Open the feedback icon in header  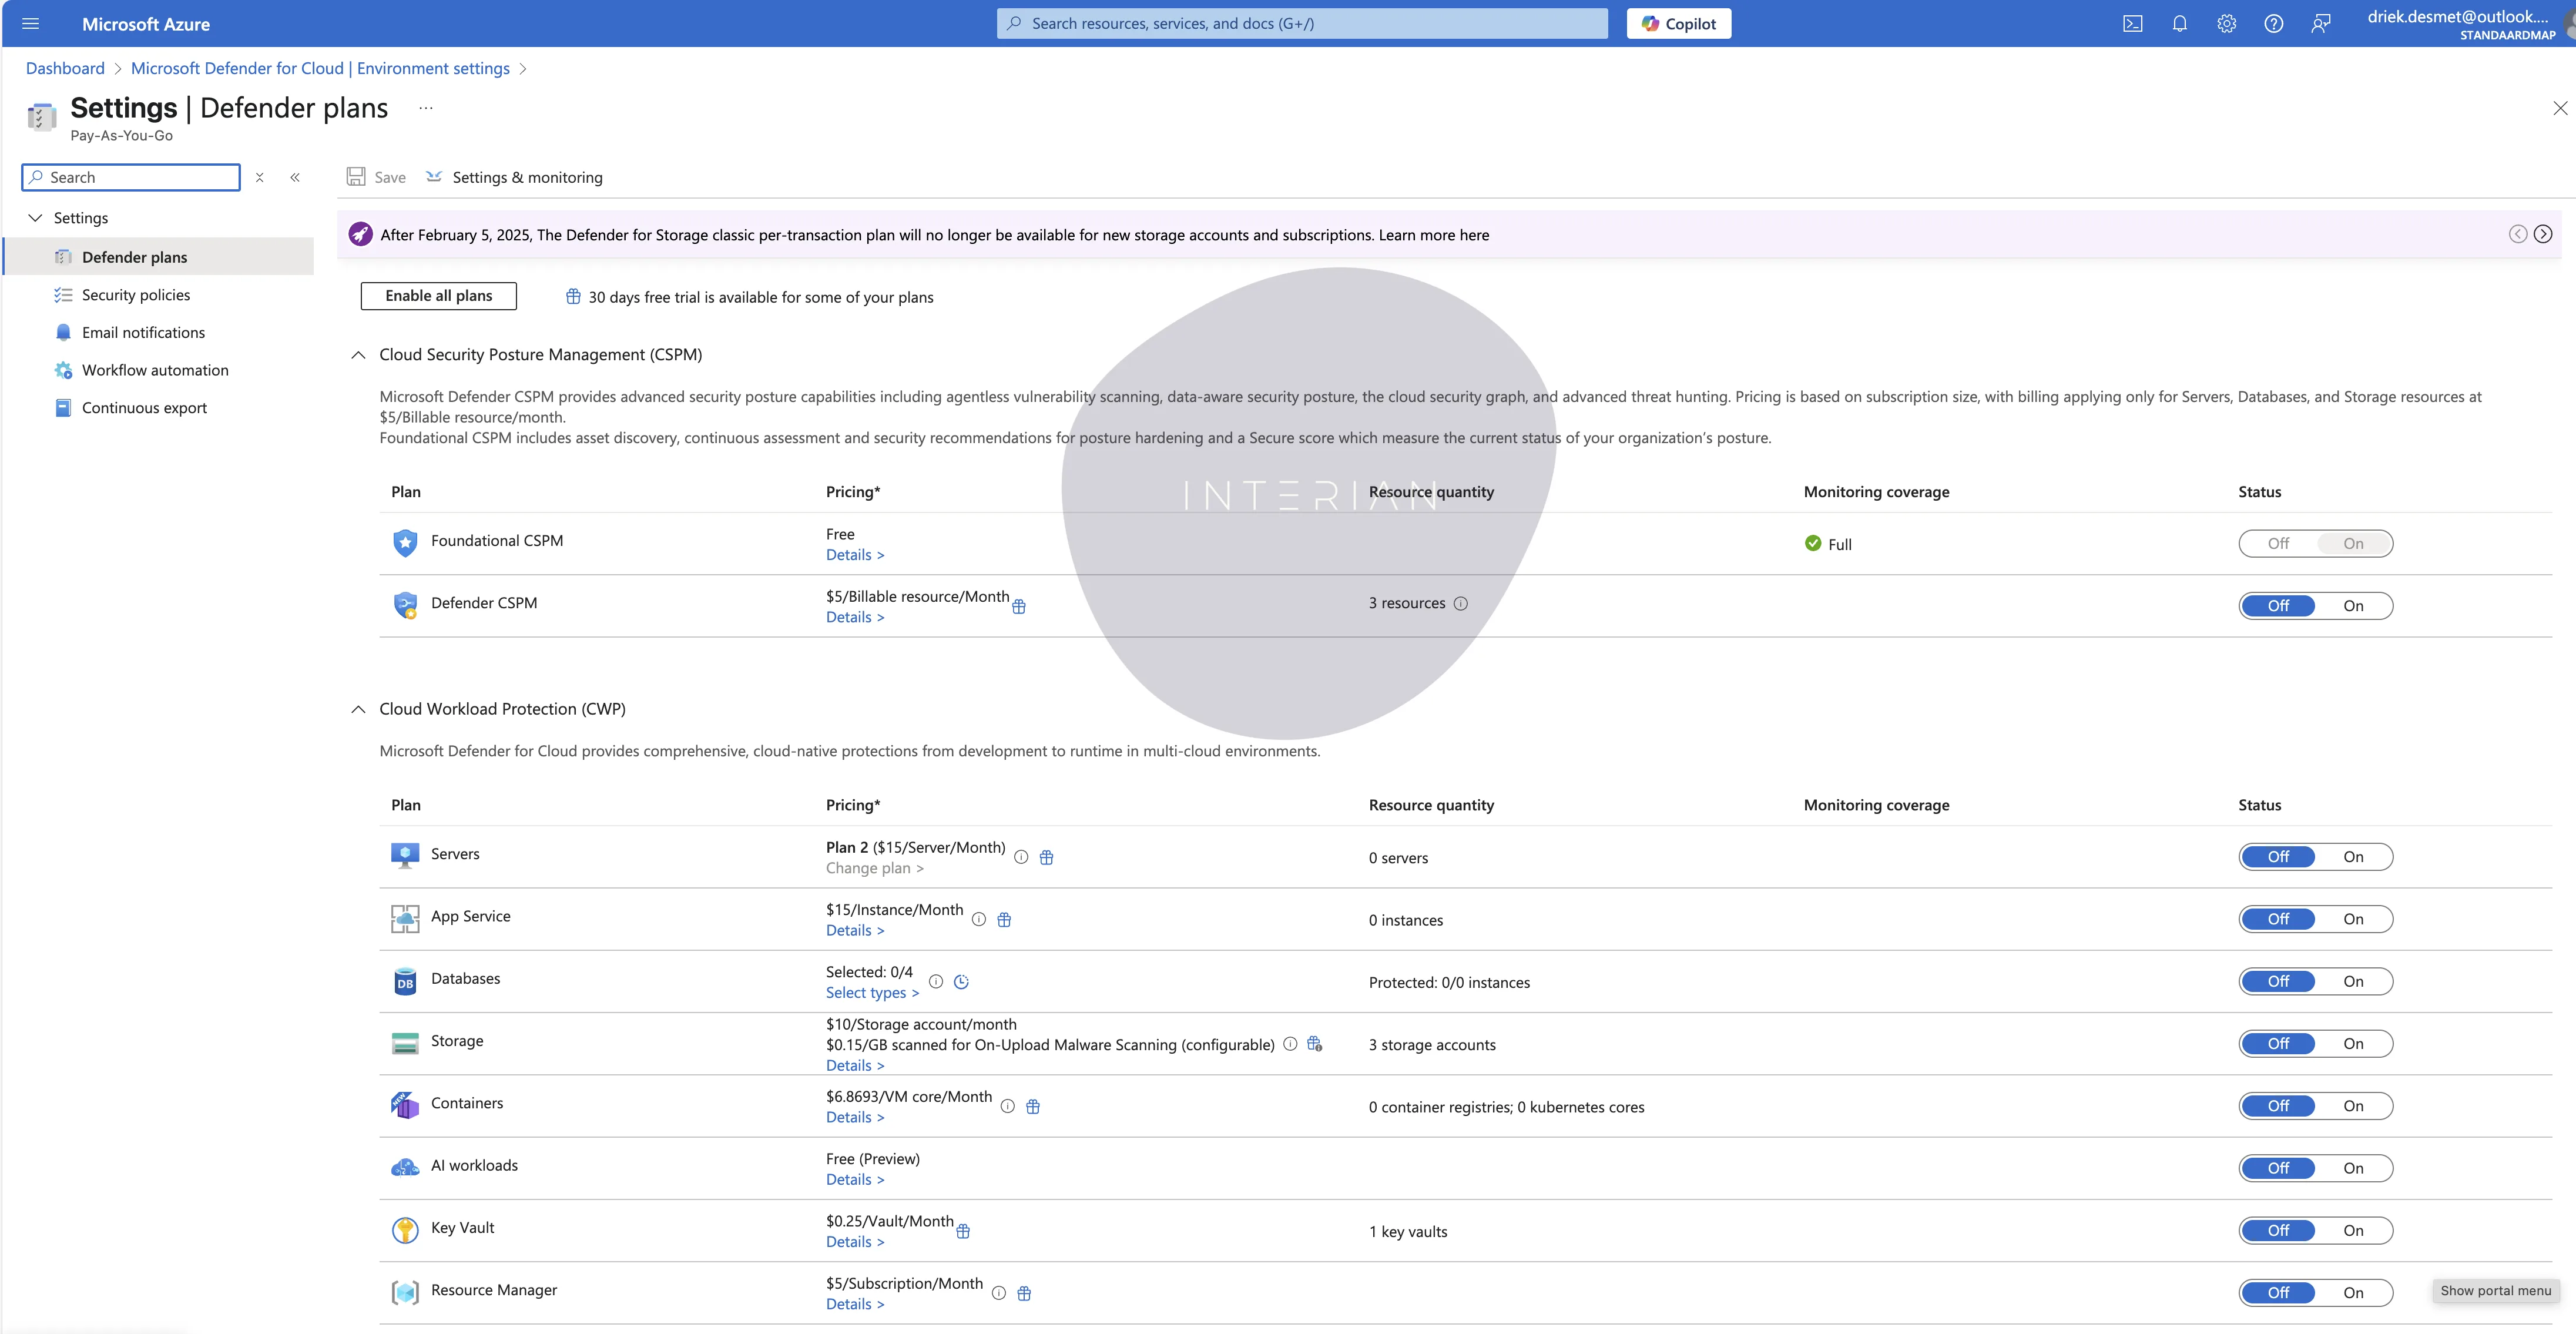tap(2320, 24)
